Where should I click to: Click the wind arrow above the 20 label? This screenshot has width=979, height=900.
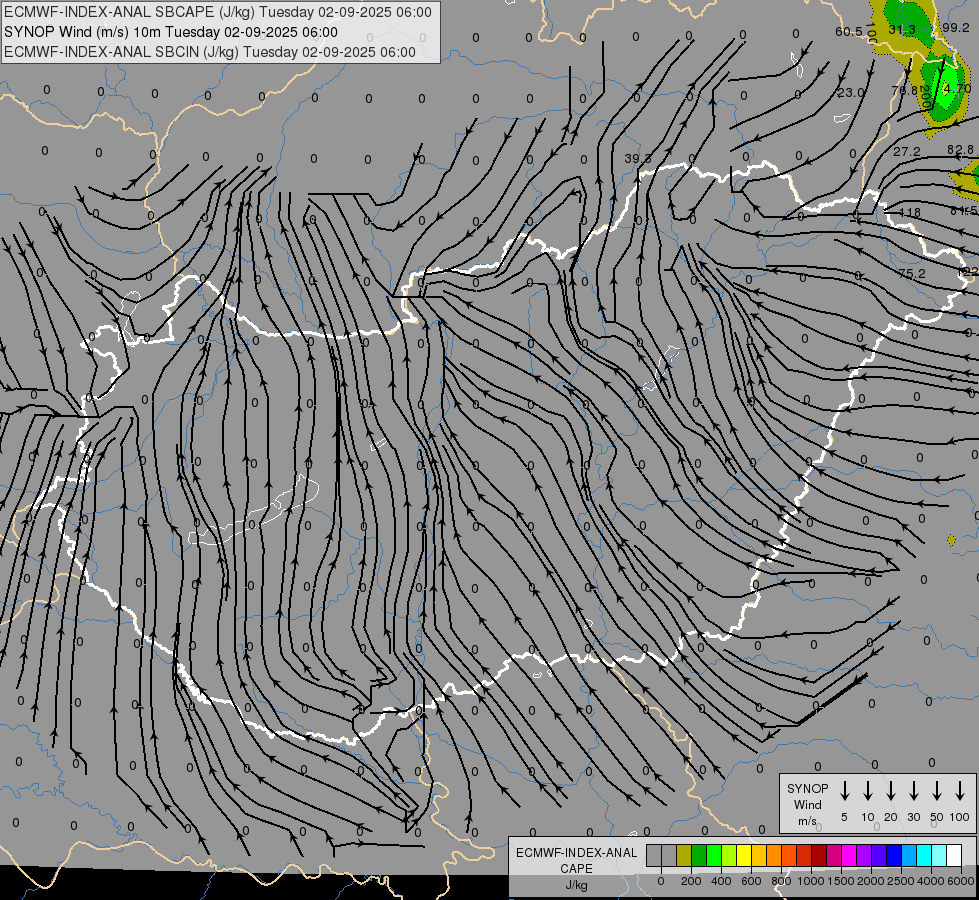coord(890,791)
